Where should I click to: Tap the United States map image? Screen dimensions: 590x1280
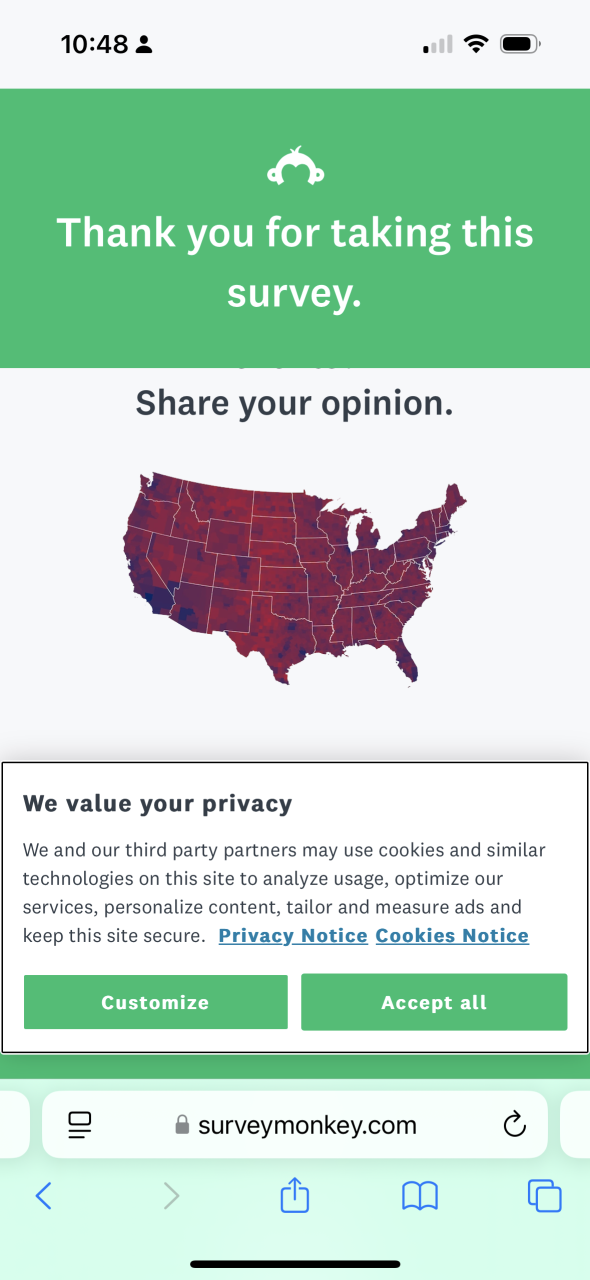click(x=295, y=578)
